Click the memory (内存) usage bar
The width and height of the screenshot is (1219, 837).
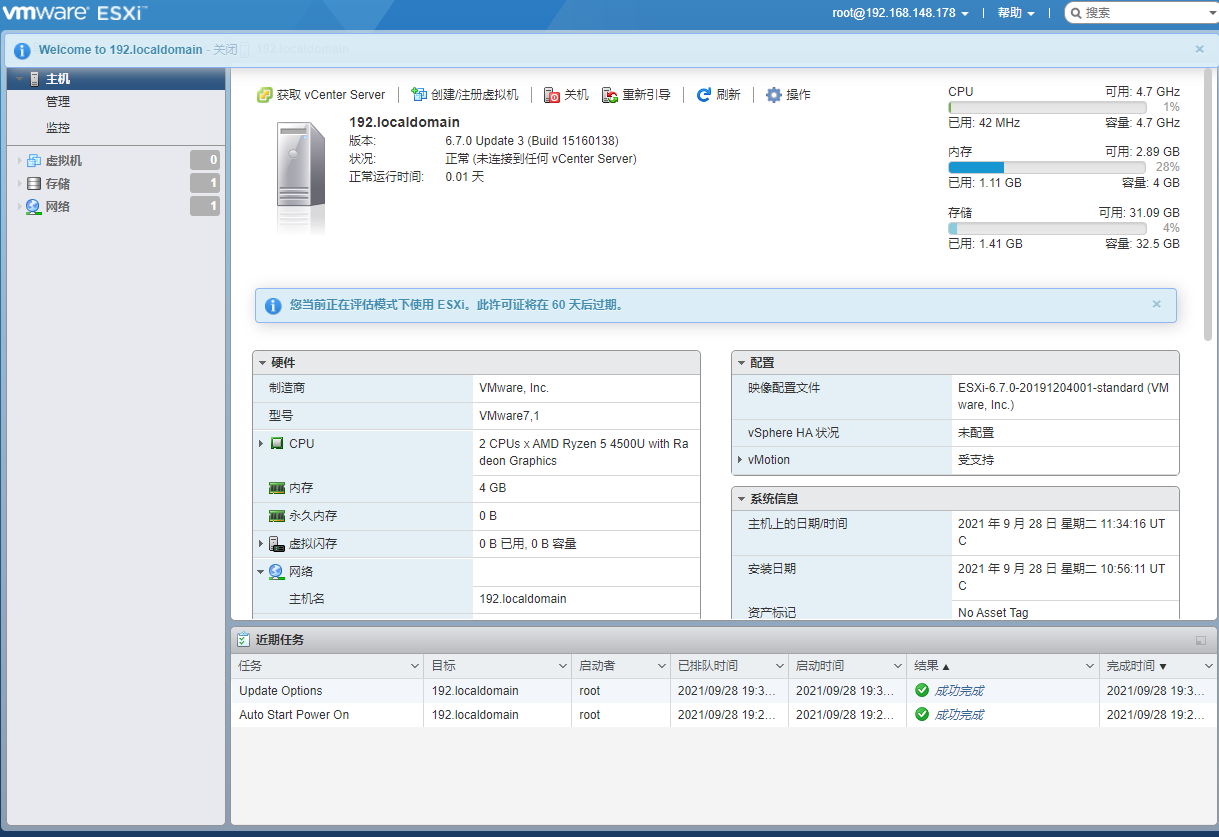[x=1047, y=167]
